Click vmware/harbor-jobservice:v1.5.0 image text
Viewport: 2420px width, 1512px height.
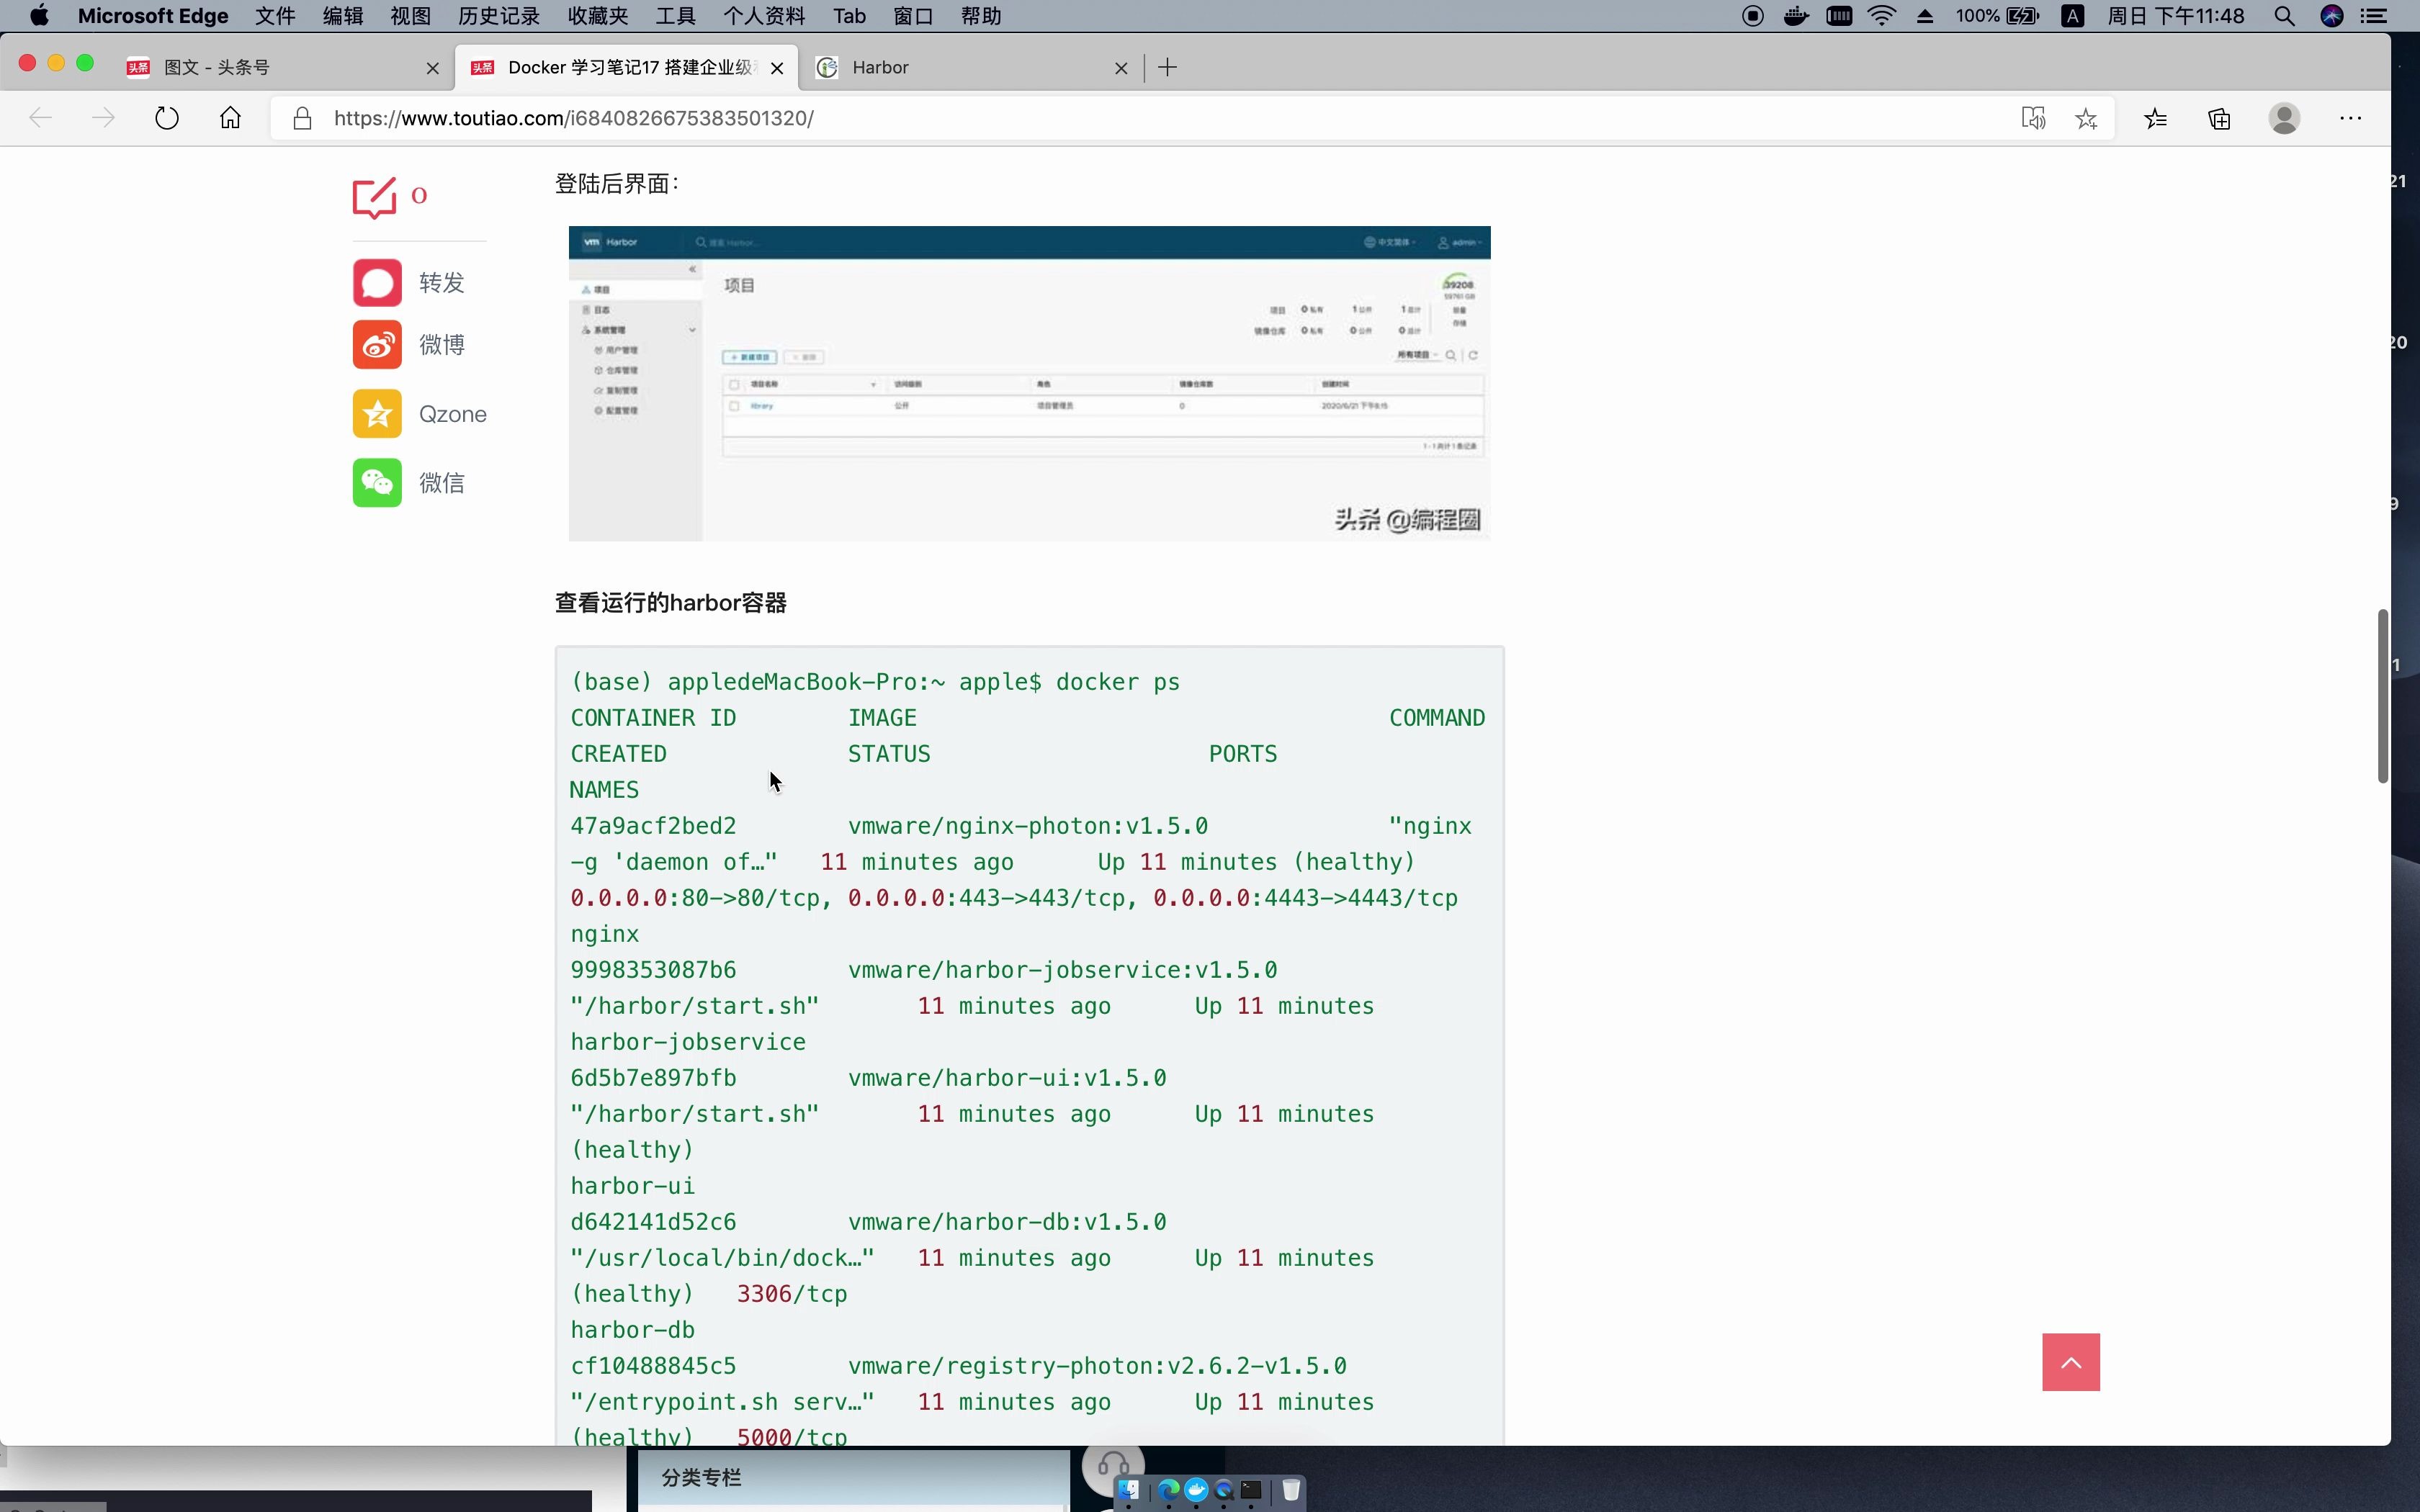[x=1062, y=970]
